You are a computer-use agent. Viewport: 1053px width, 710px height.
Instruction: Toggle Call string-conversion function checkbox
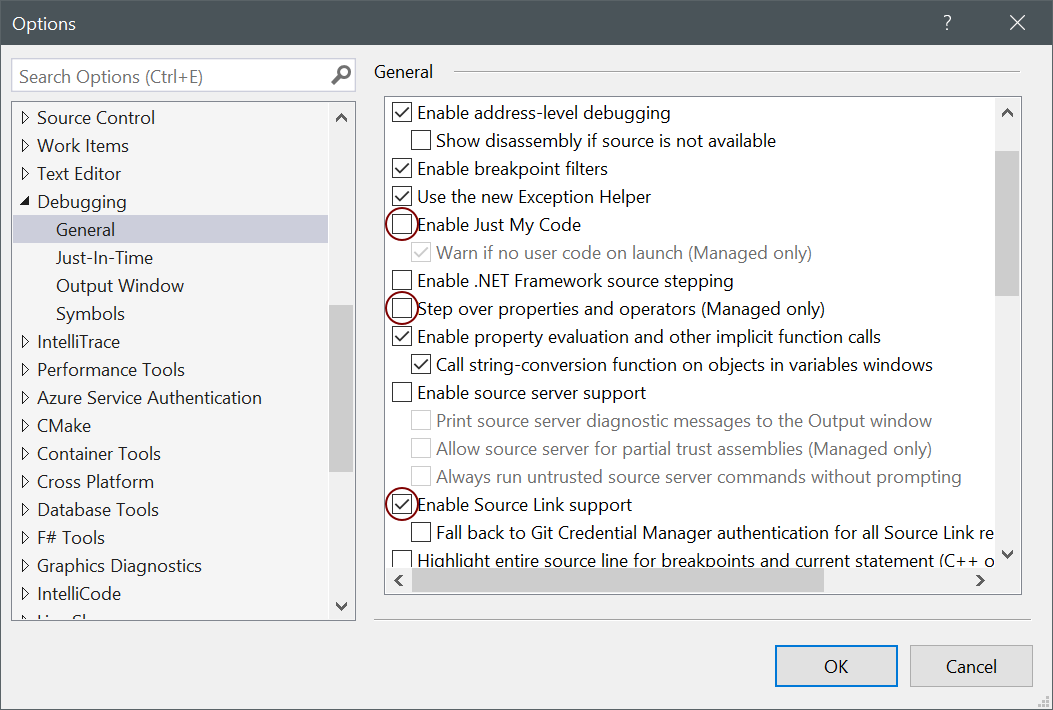[420, 364]
